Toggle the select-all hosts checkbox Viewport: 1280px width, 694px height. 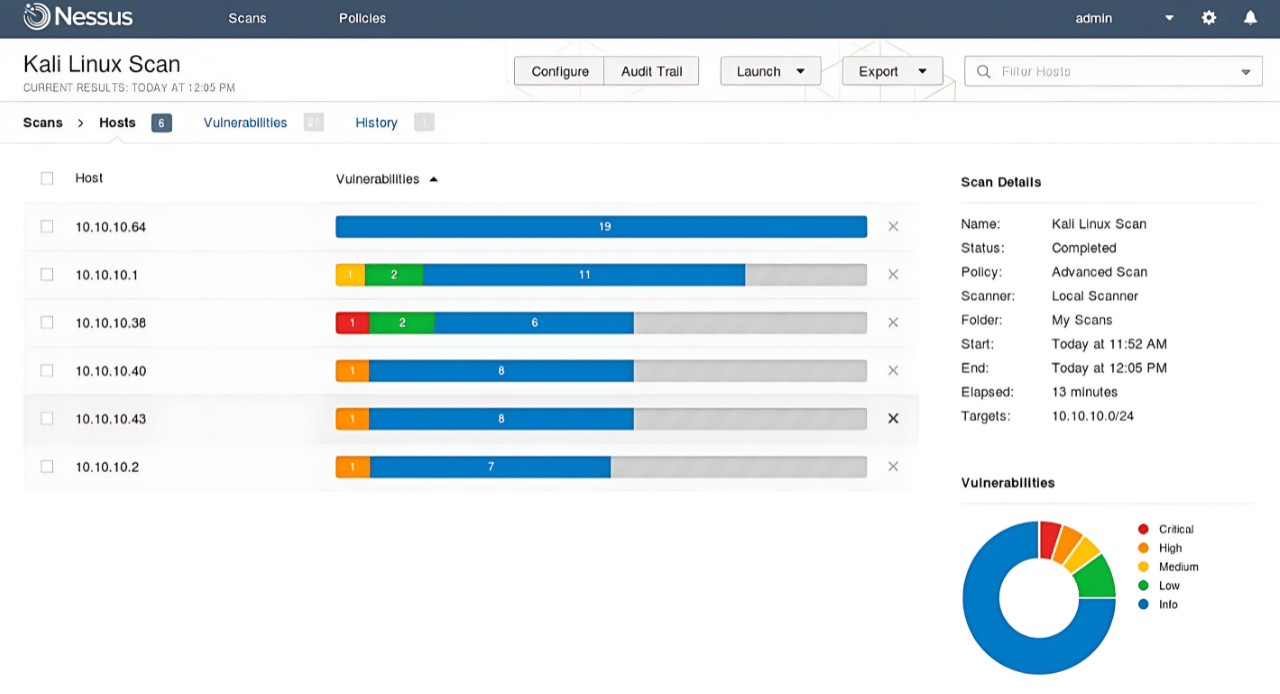47,179
